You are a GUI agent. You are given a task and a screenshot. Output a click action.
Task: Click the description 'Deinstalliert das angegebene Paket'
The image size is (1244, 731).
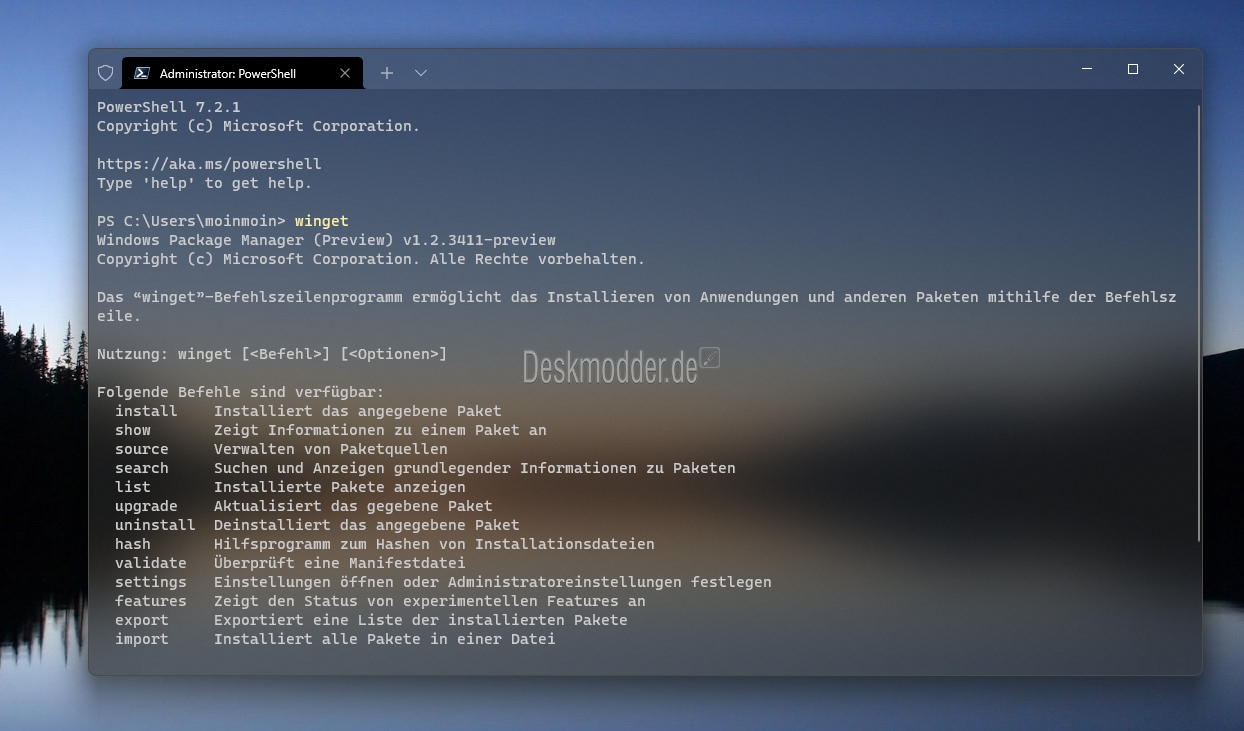tap(367, 525)
